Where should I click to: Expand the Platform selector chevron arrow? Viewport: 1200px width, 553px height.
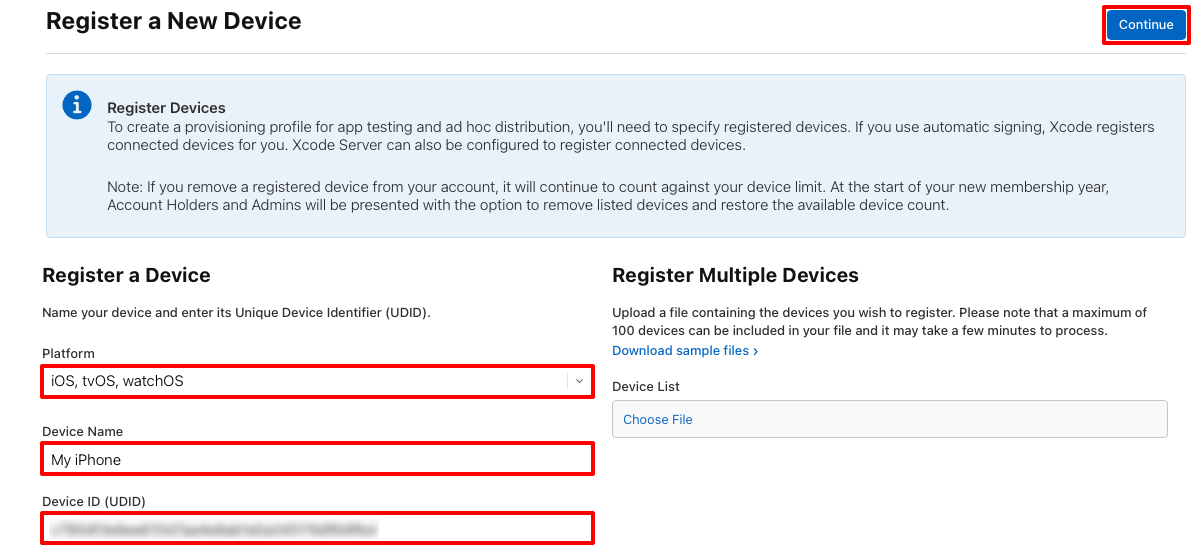tap(579, 381)
